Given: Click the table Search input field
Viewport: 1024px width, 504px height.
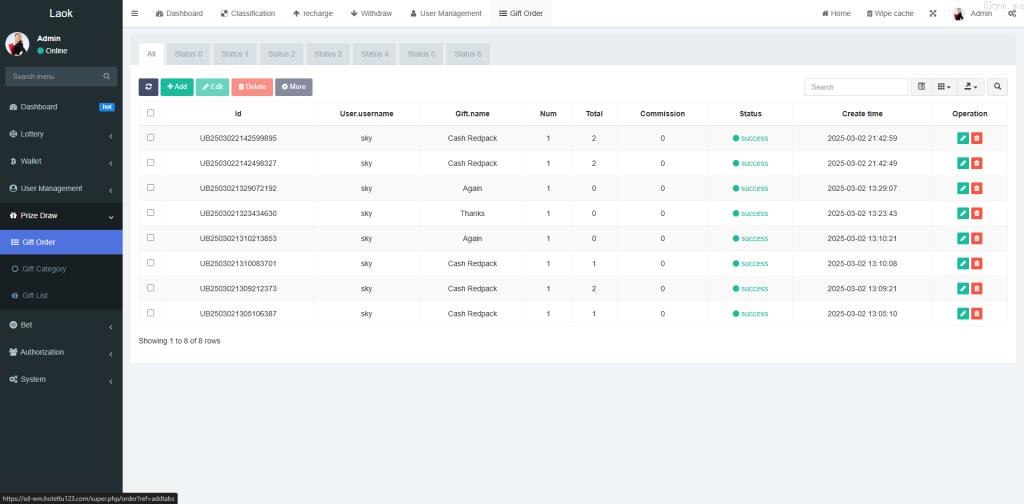Looking at the screenshot, I should click(x=856, y=87).
